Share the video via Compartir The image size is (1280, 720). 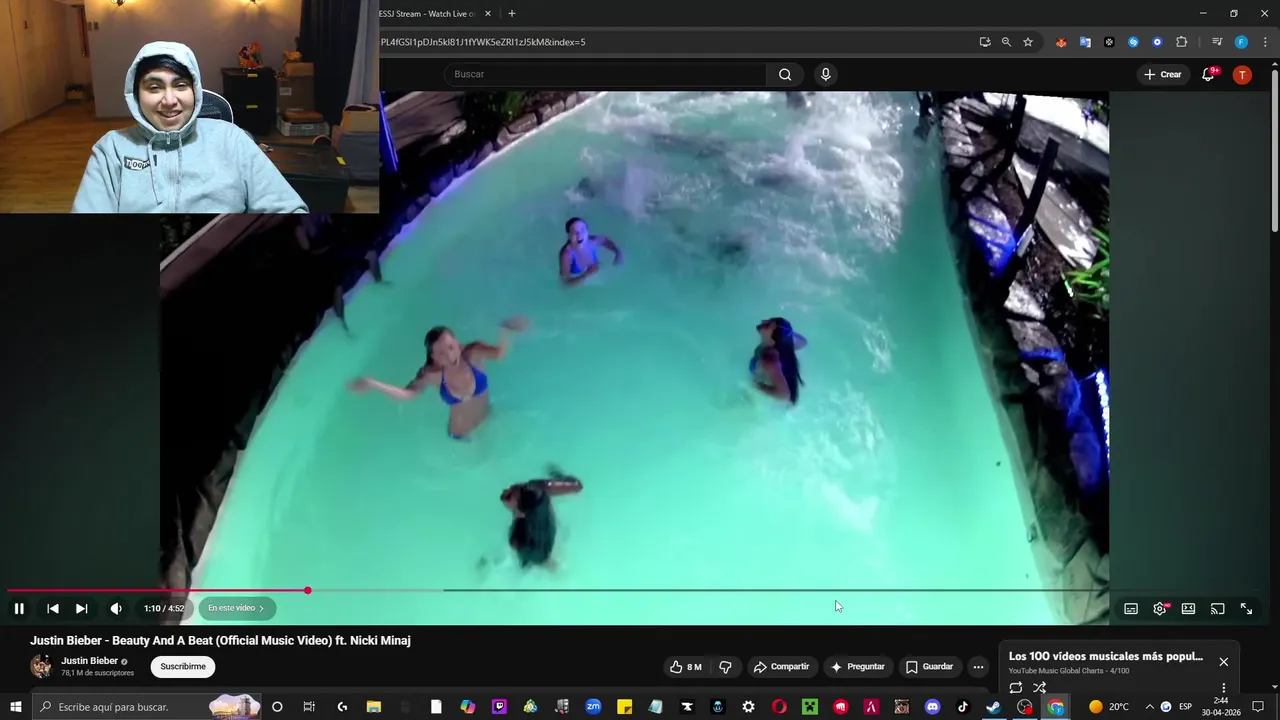[x=781, y=667]
